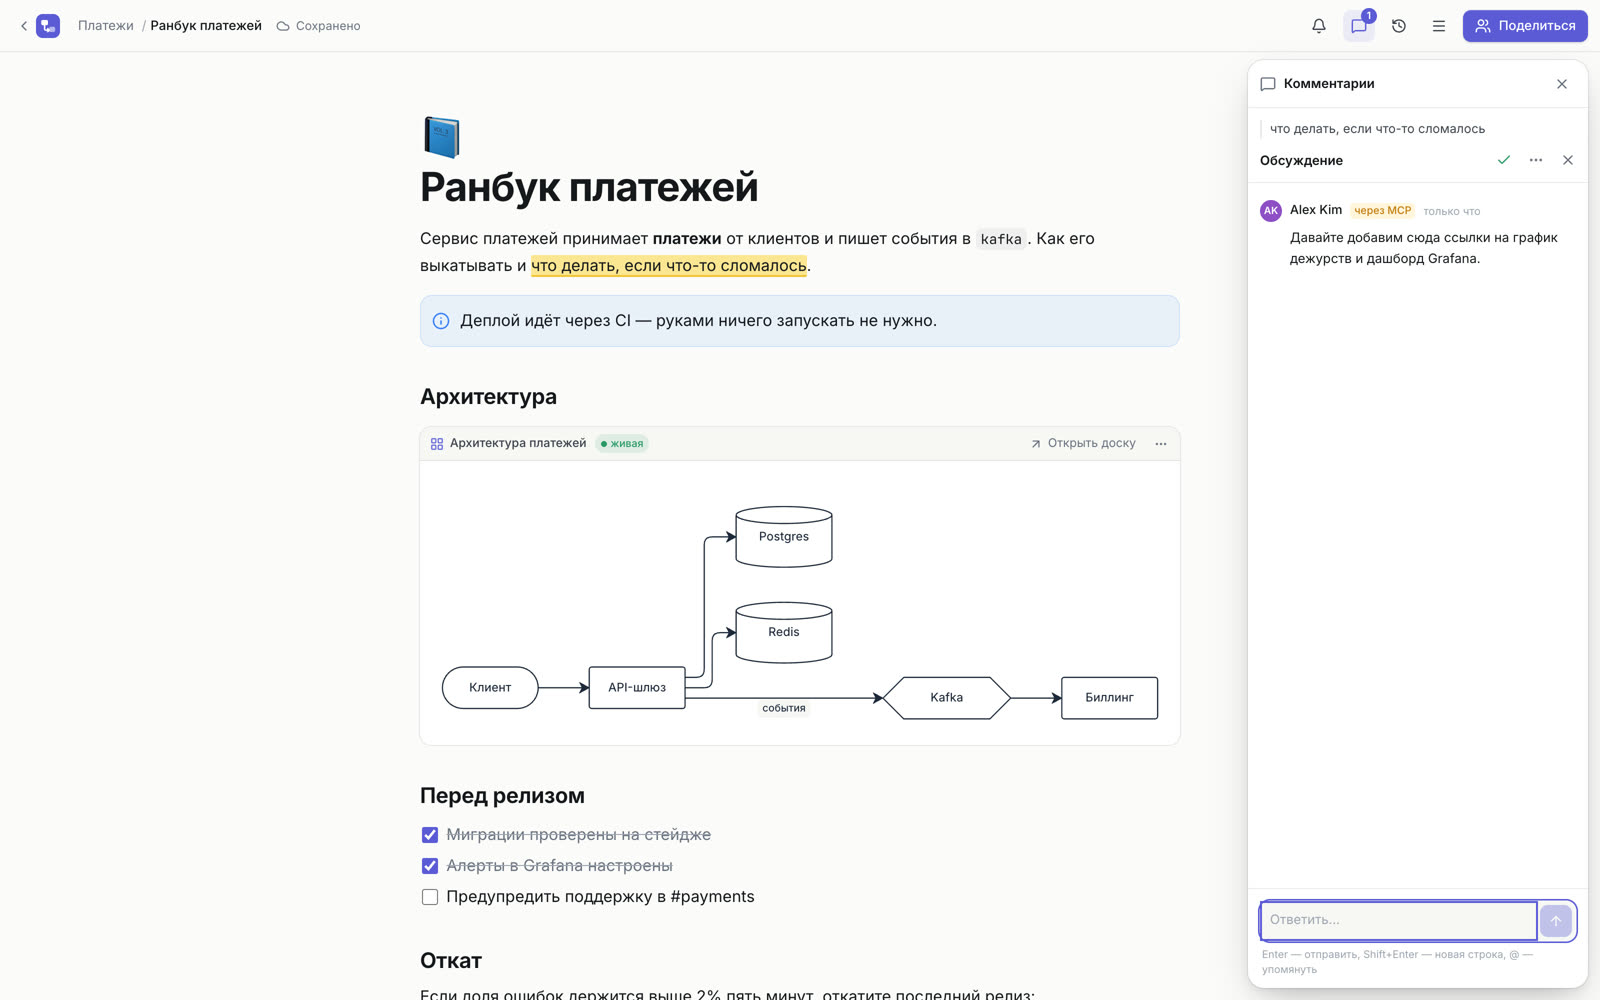Select the Postgres node in the diagram
The image size is (1600, 1000).
point(784,537)
